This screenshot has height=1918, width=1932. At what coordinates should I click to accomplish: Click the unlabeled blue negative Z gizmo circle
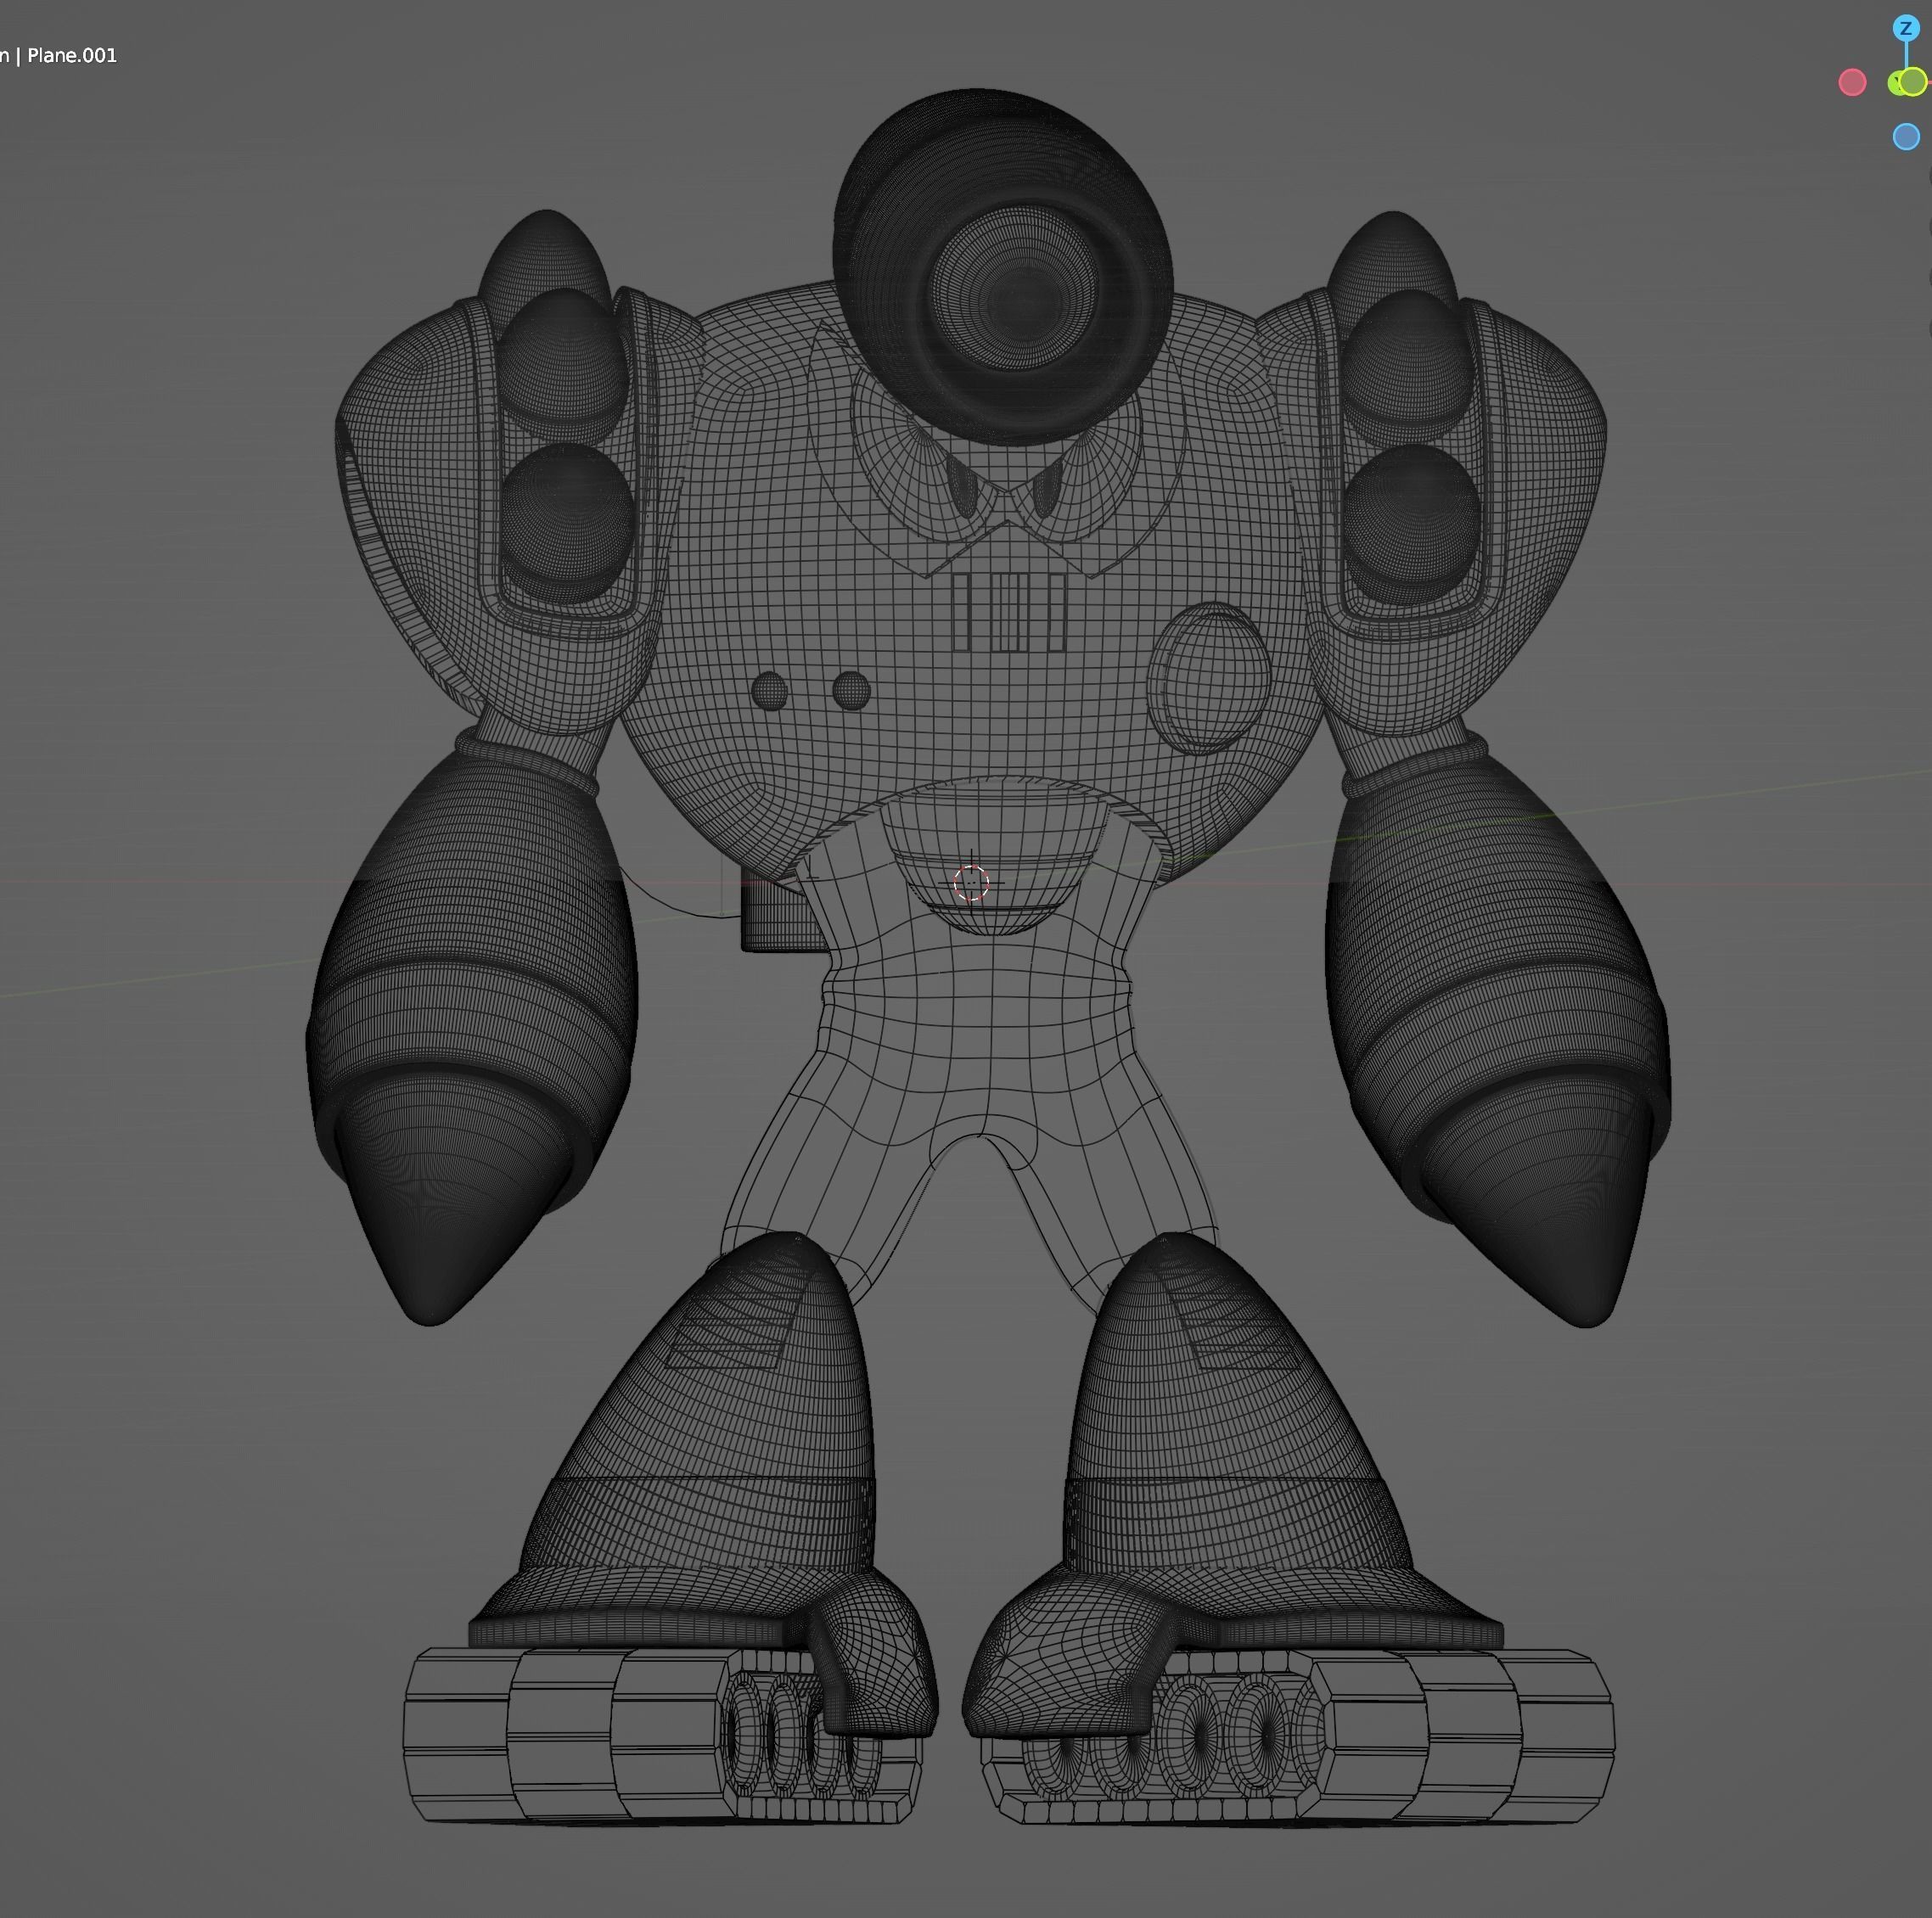(1906, 137)
